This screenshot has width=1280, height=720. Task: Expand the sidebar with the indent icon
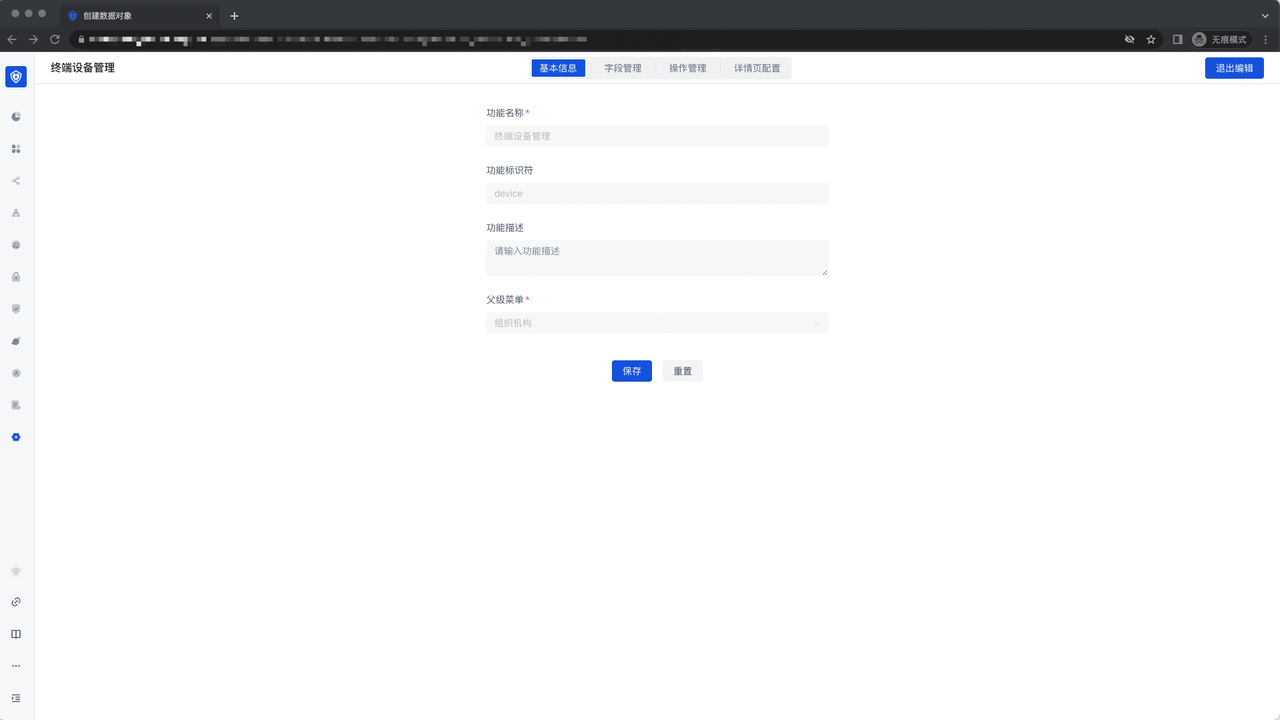click(16, 698)
